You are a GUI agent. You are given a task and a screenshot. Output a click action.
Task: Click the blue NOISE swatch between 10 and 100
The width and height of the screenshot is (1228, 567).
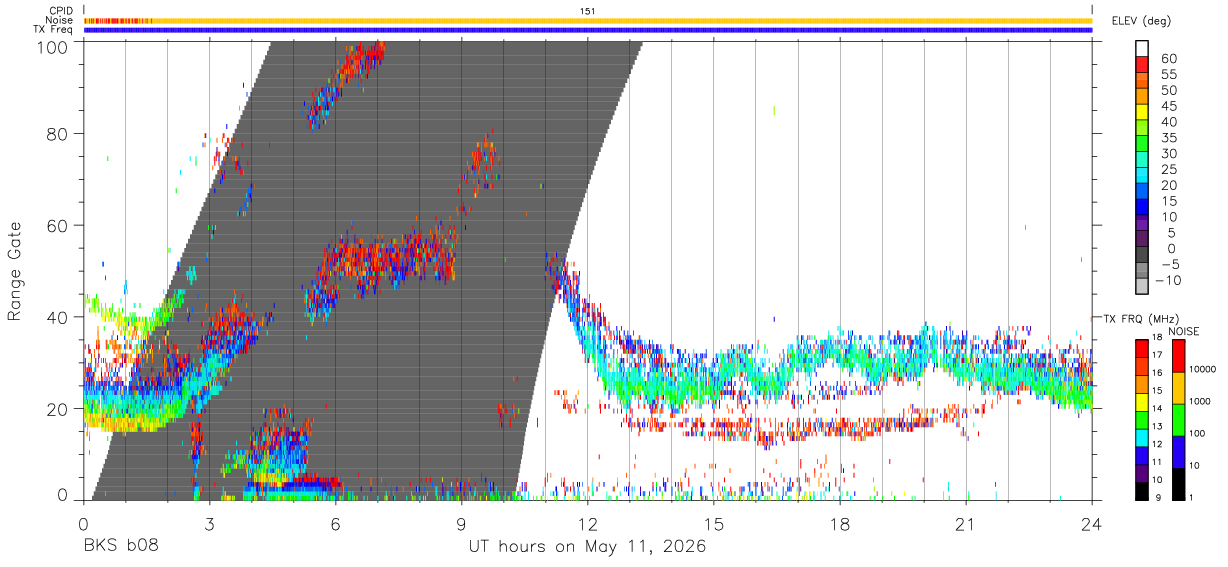[1177, 451]
